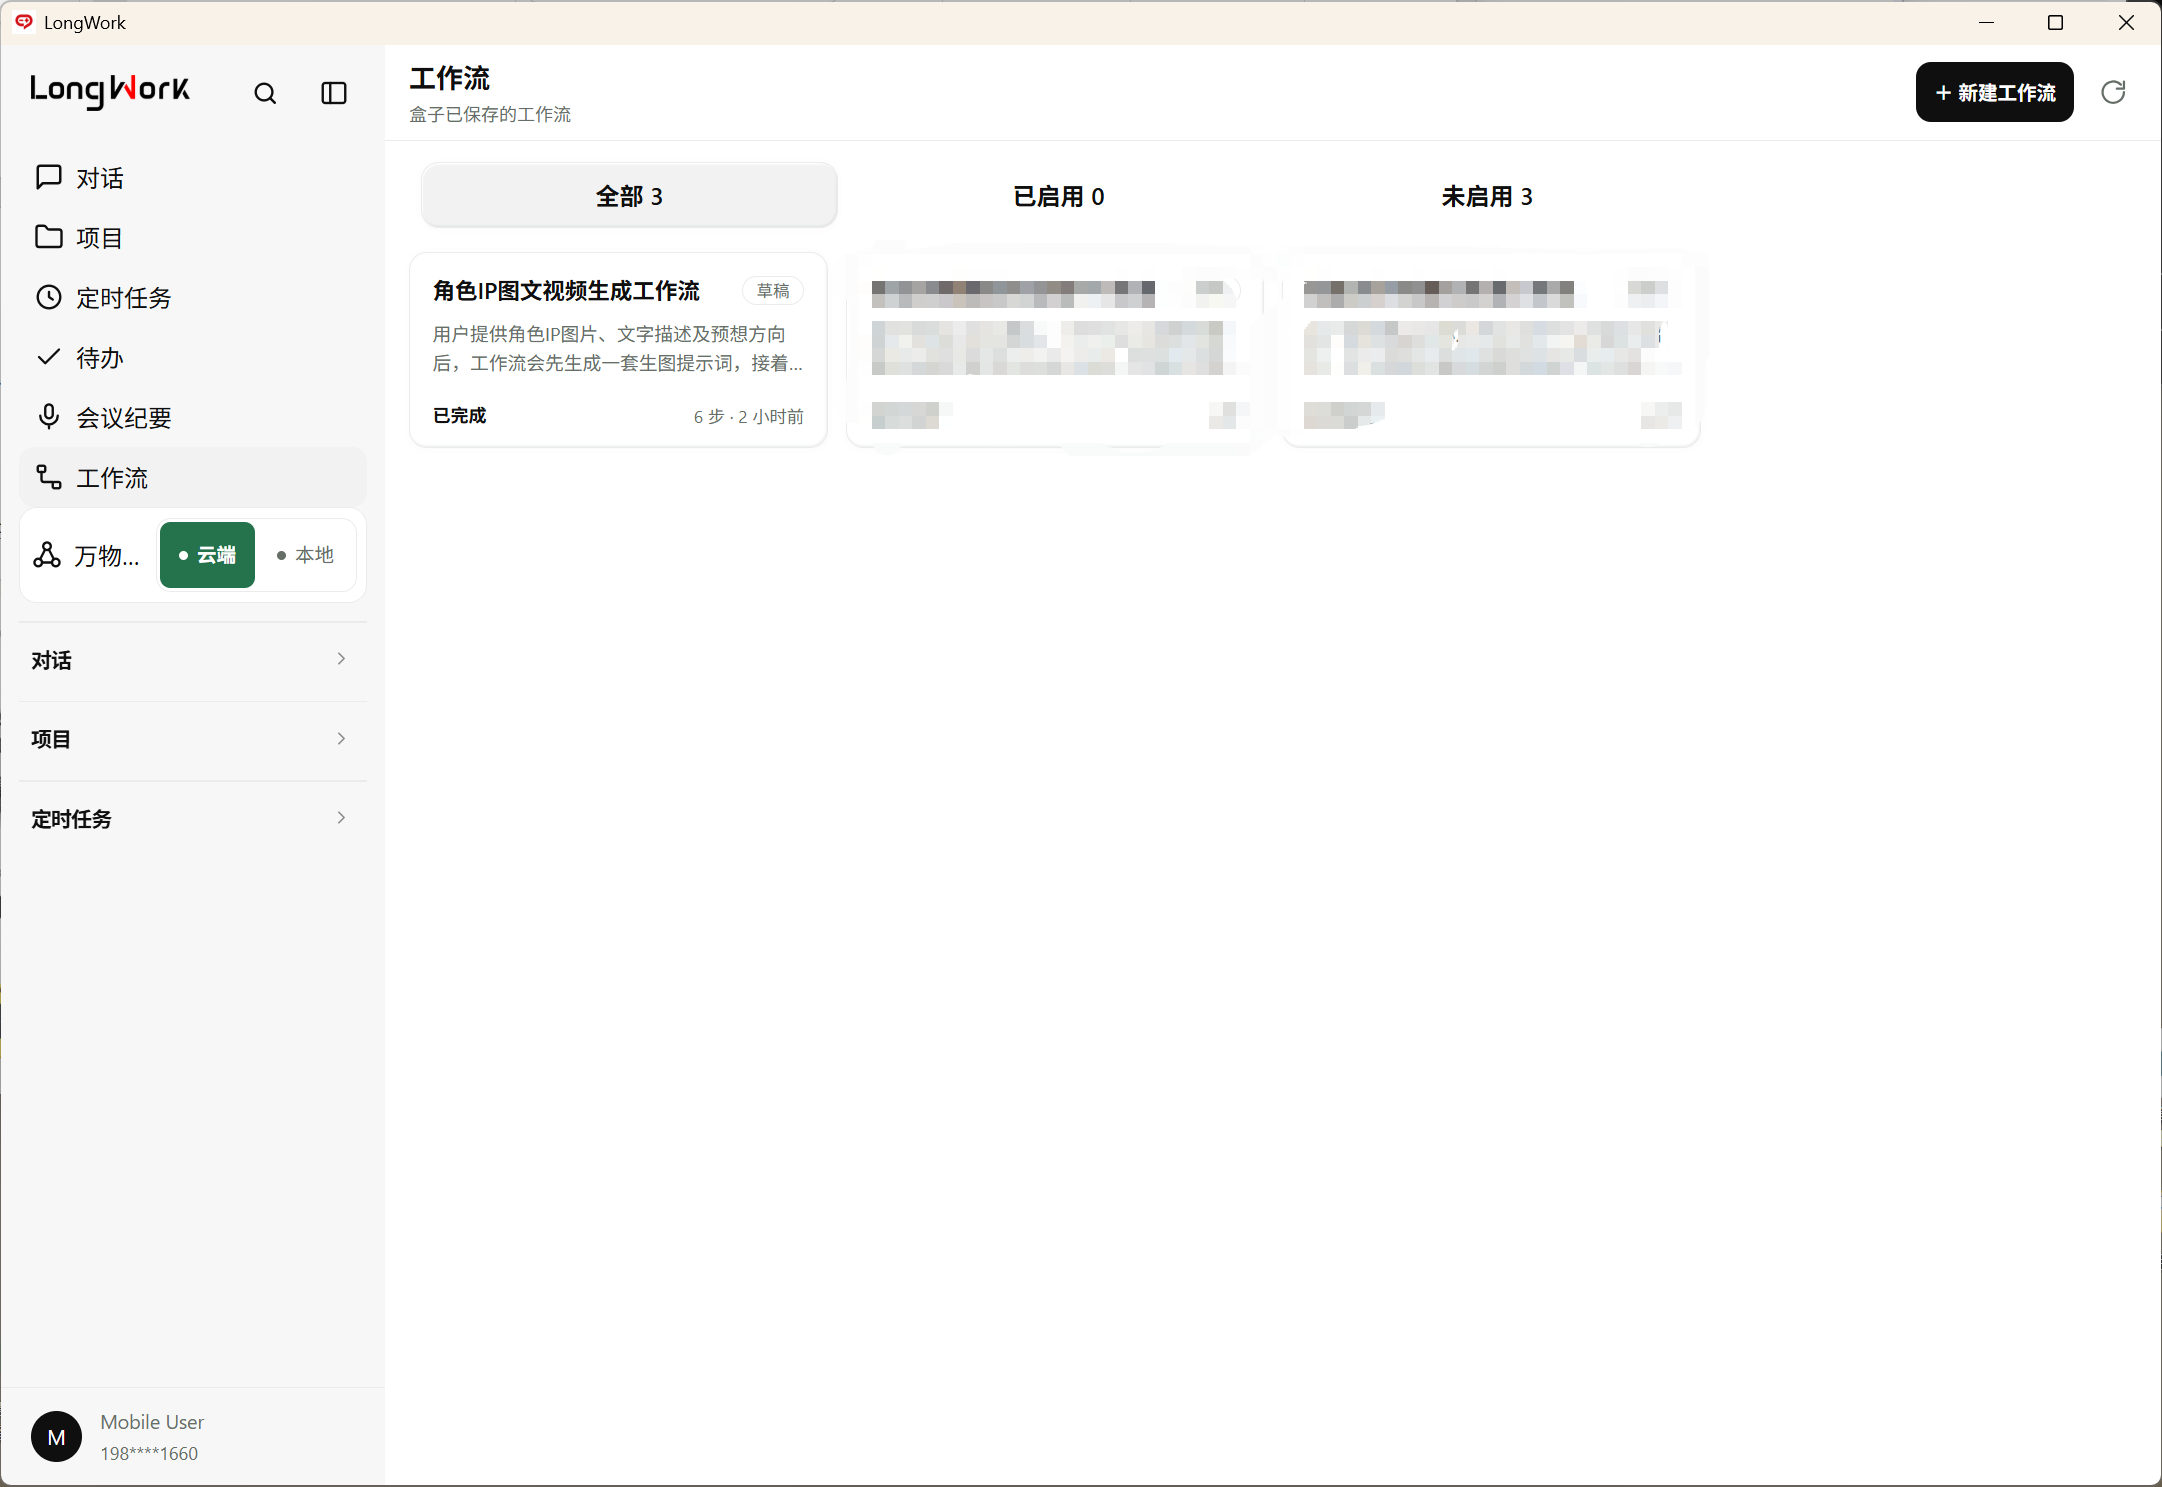This screenshot has height=1487, width=2162.
Task: Click the '6 步 · 2 小时前' text
Action: click(749, 417)
